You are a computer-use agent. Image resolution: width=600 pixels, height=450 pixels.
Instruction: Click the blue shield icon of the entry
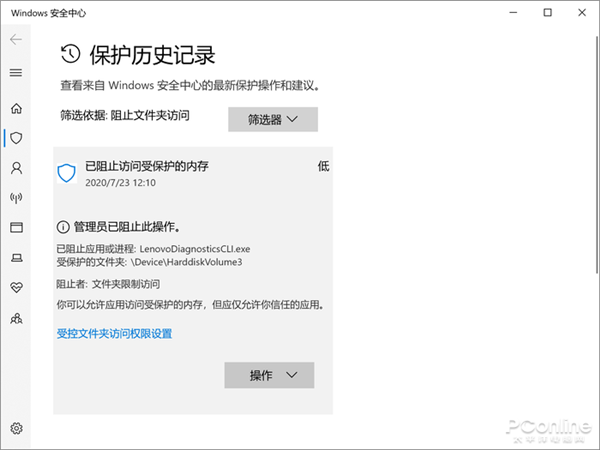coord(67,173)
